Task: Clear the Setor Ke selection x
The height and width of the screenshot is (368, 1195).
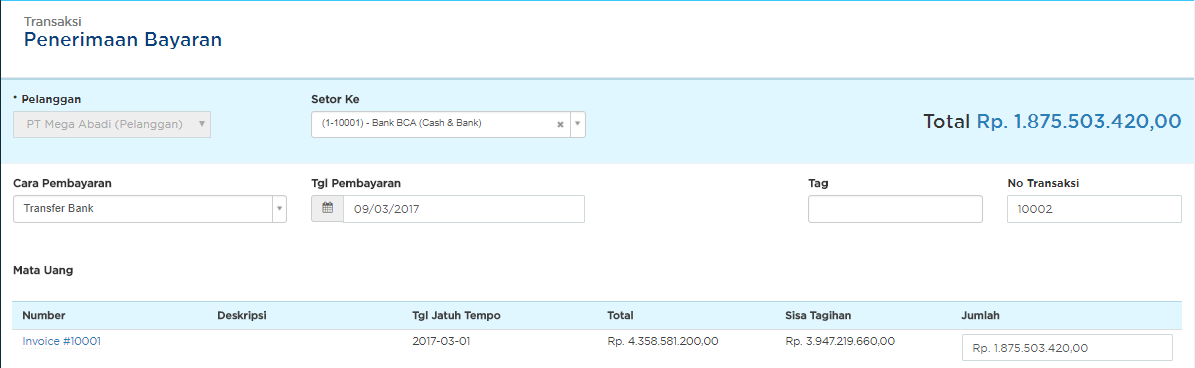Action: pyautogui.click(x=560, y=124)
